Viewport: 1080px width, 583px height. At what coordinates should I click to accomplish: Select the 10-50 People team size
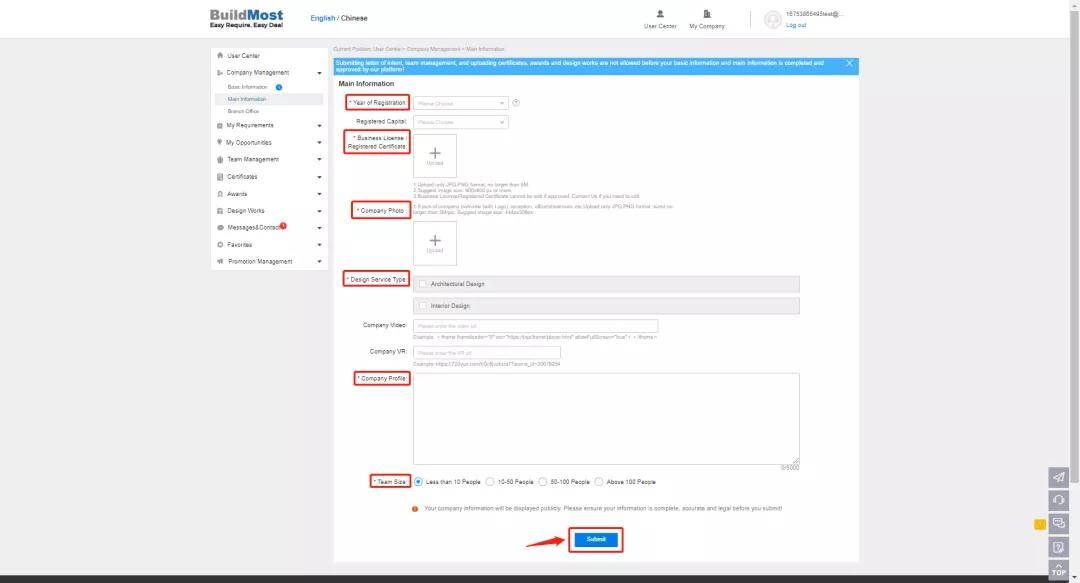tap(490, 482)
